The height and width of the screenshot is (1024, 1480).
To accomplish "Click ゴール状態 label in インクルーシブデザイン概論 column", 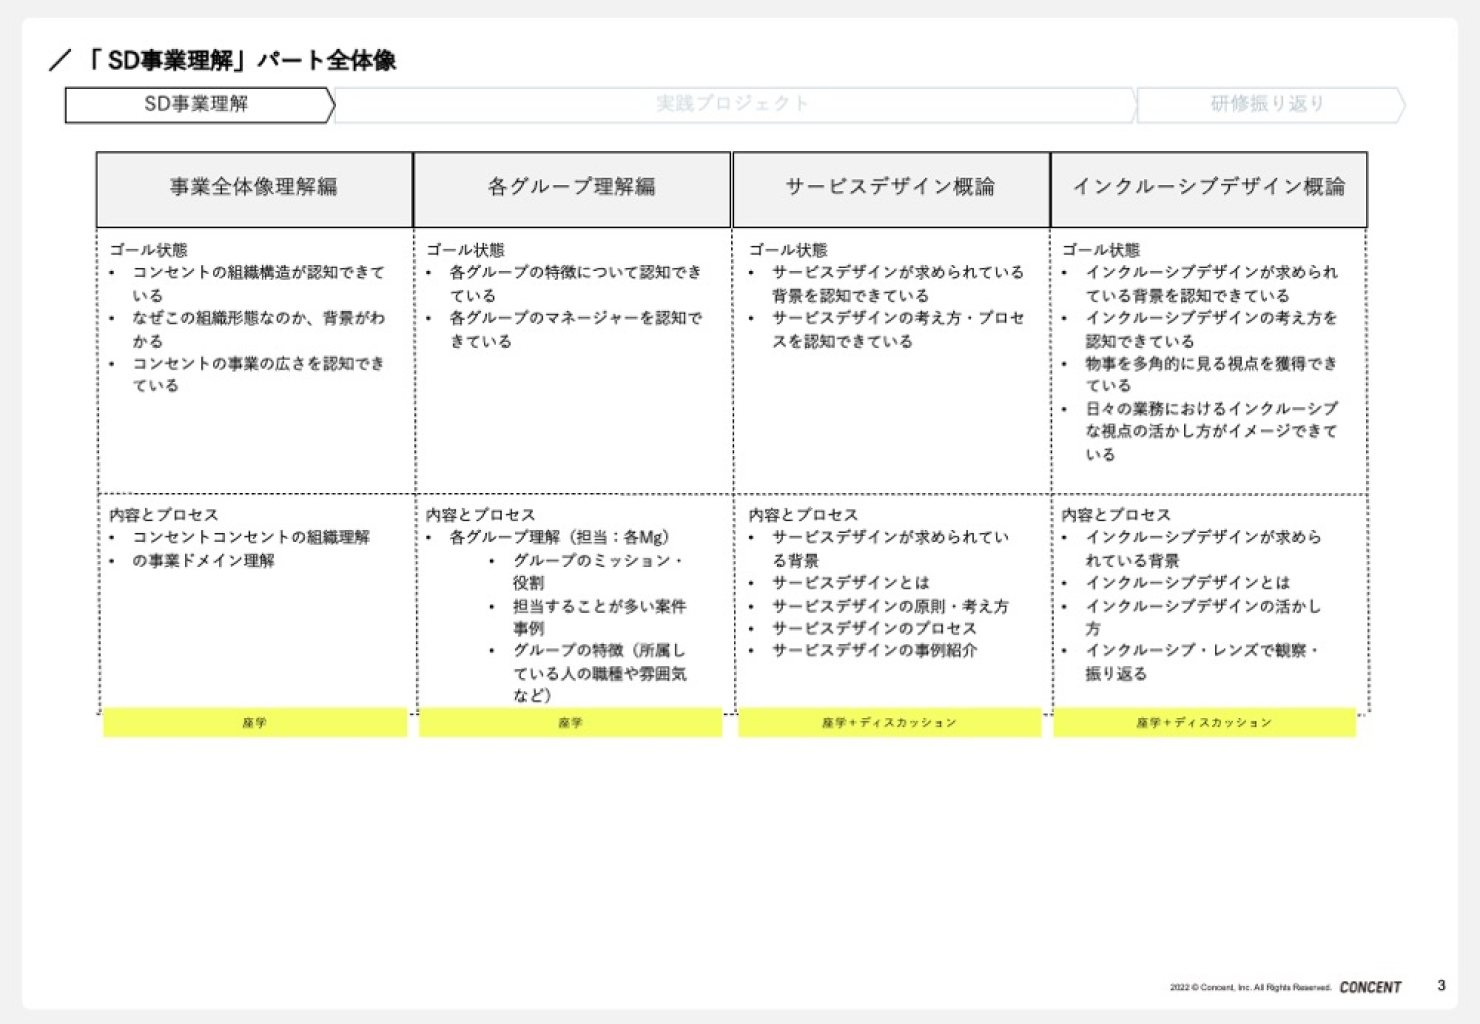I will [1100, 250].
